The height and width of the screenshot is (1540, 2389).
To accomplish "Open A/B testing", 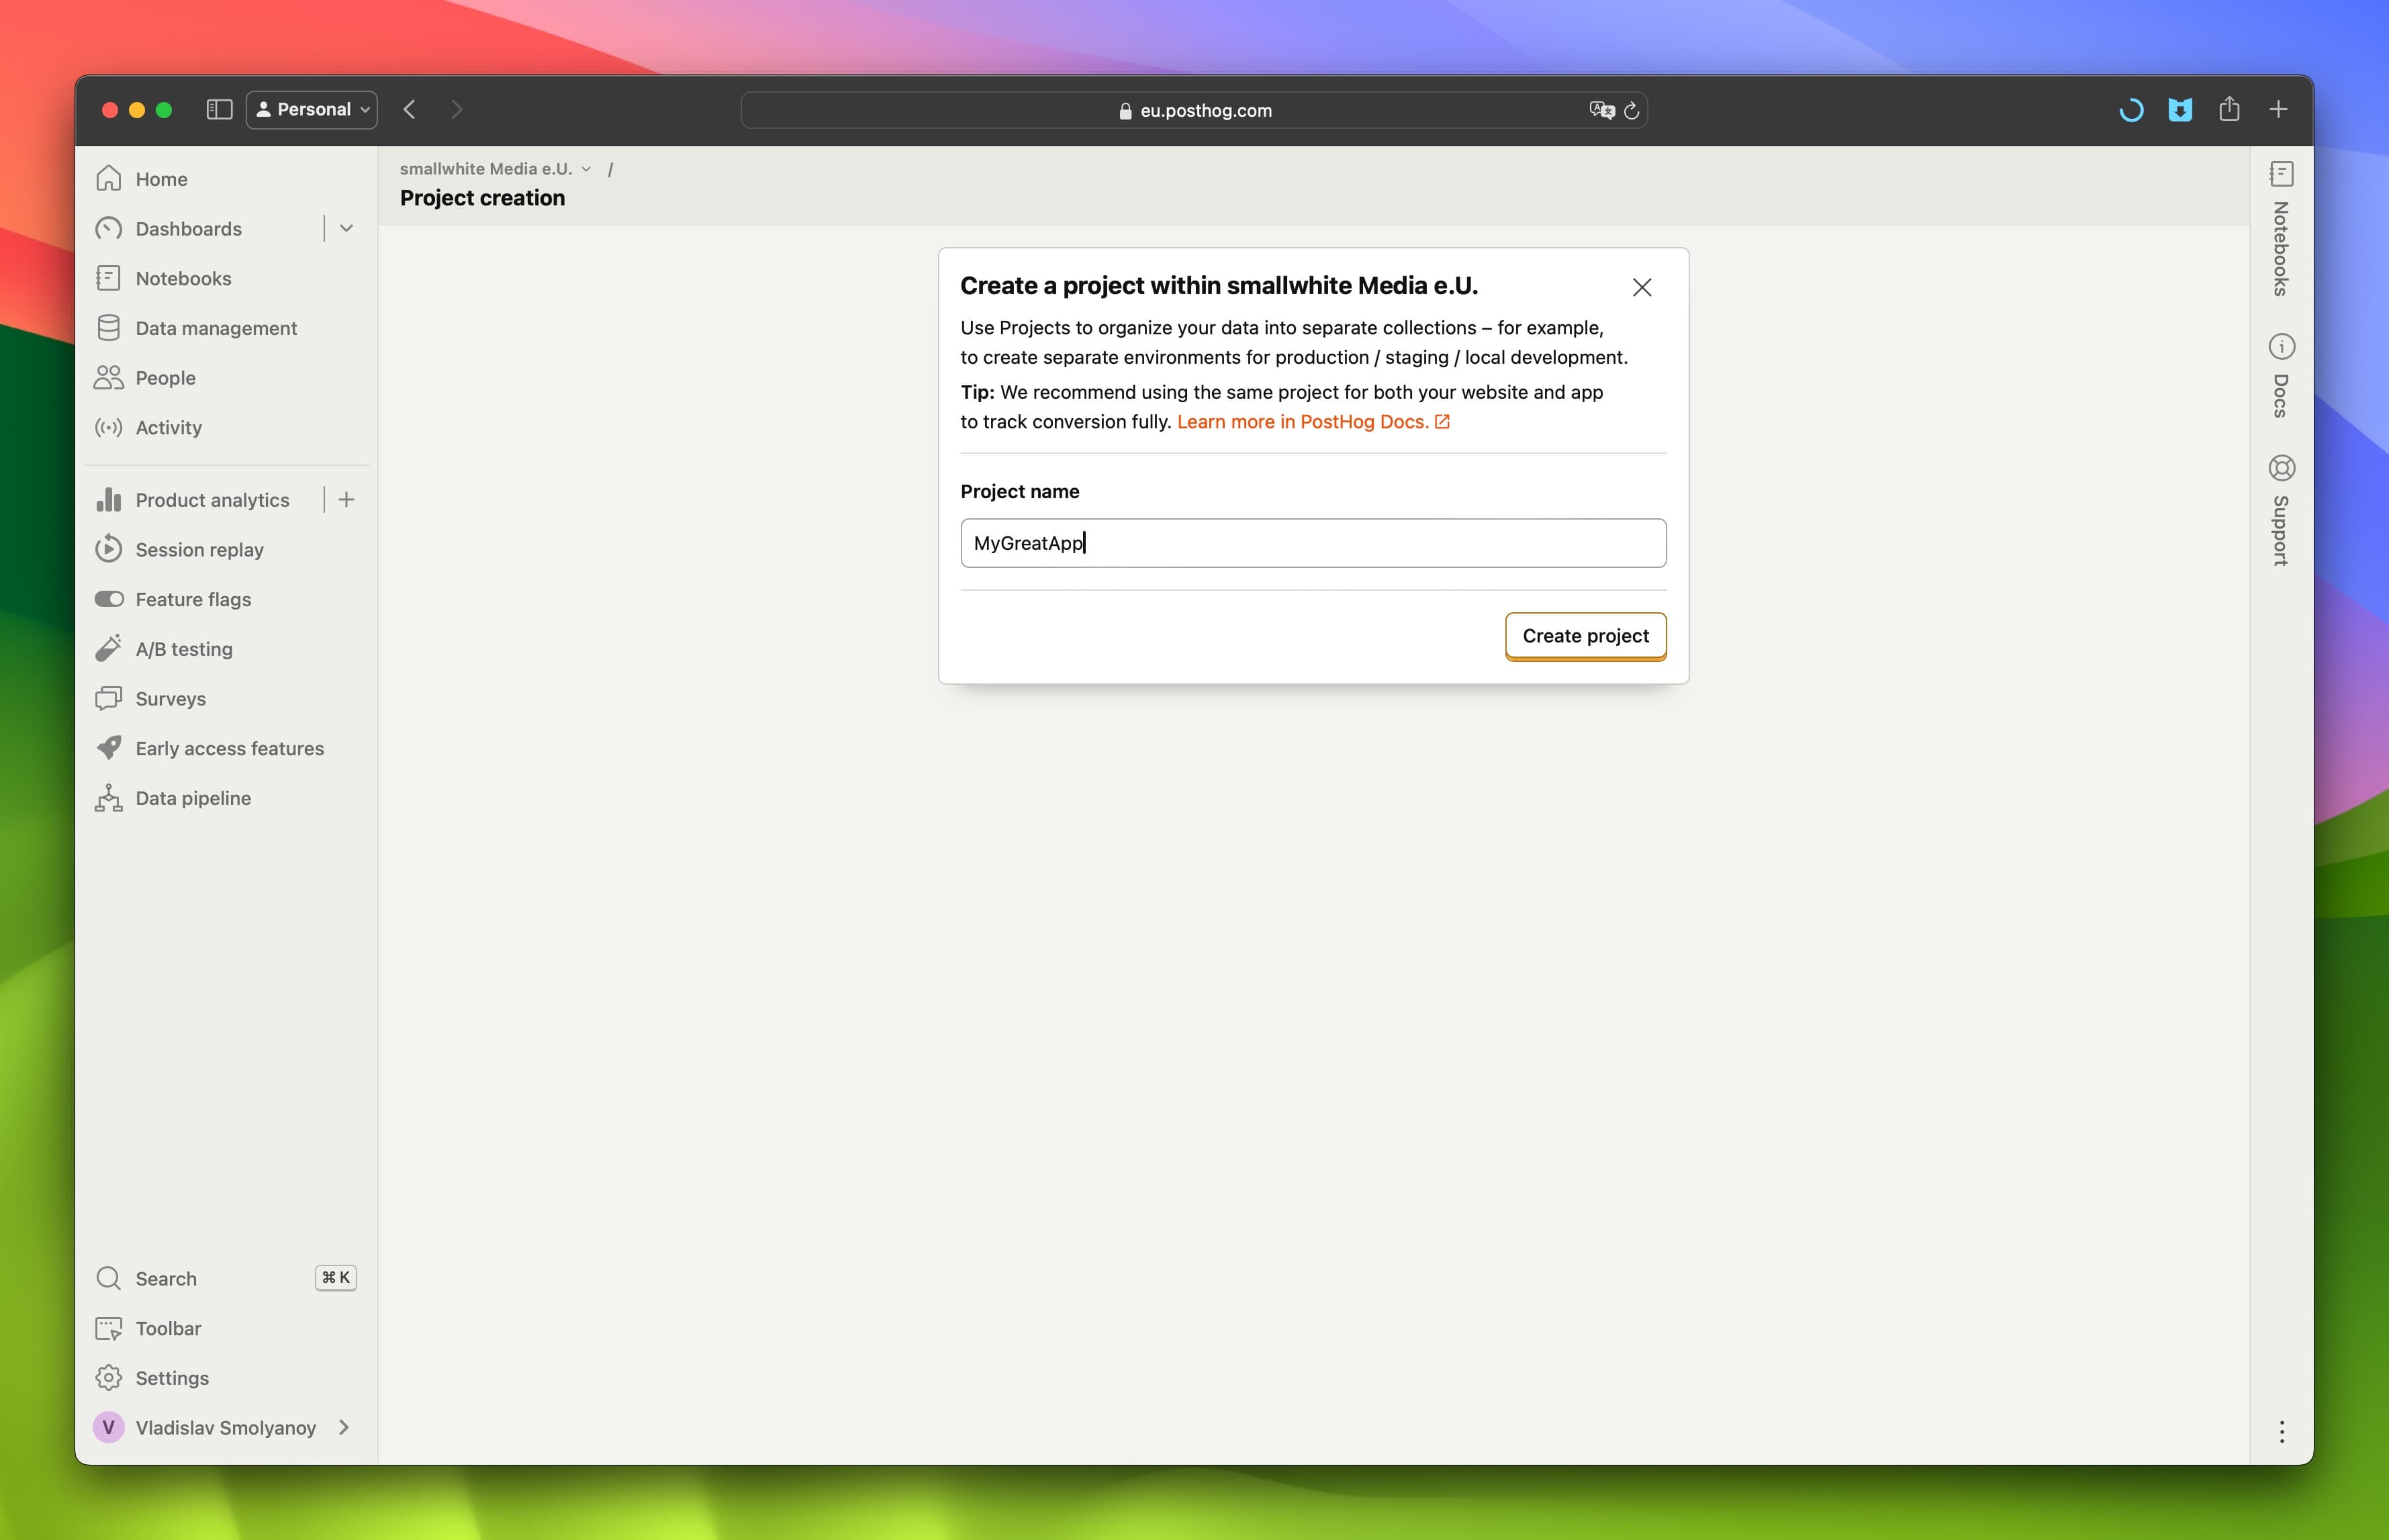I will click(227, 649).
